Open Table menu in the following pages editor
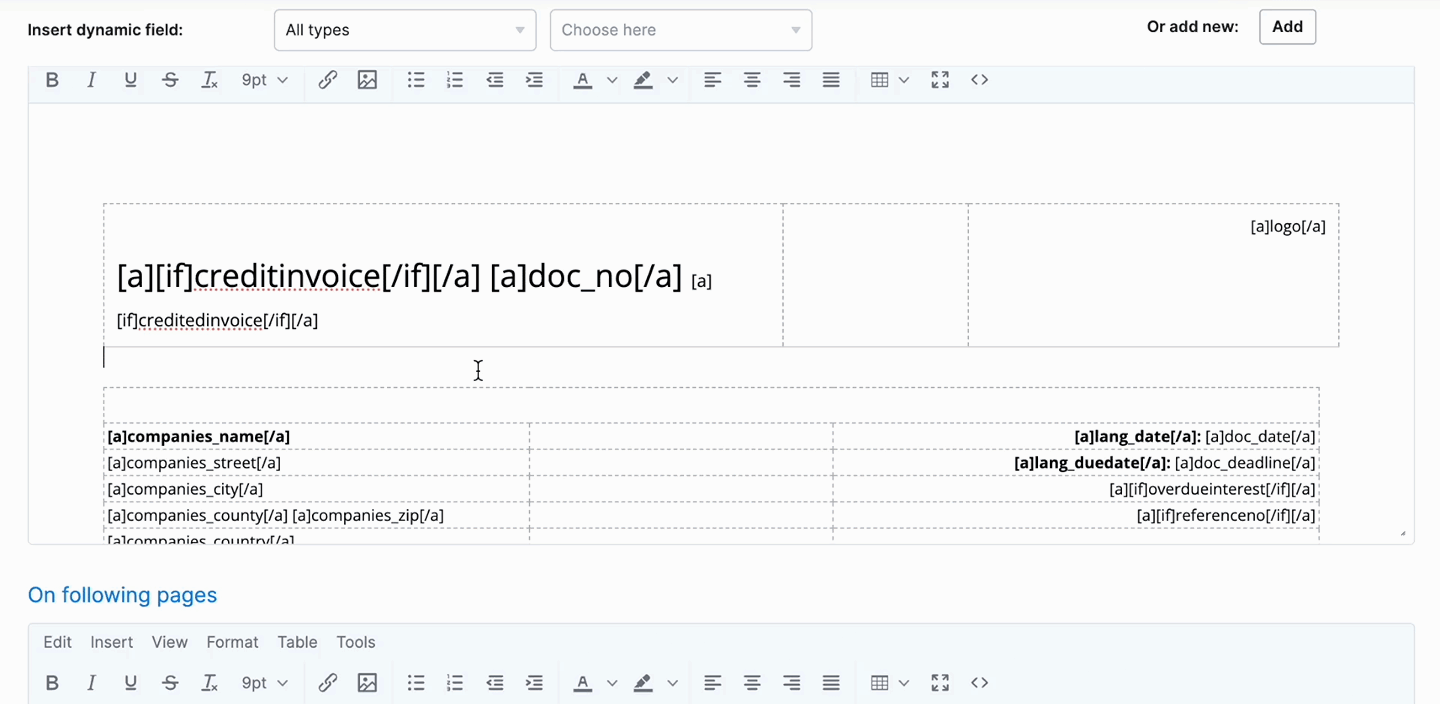Image resolution: width=1440 pixels, height=704 pixels. click(297, 642)
